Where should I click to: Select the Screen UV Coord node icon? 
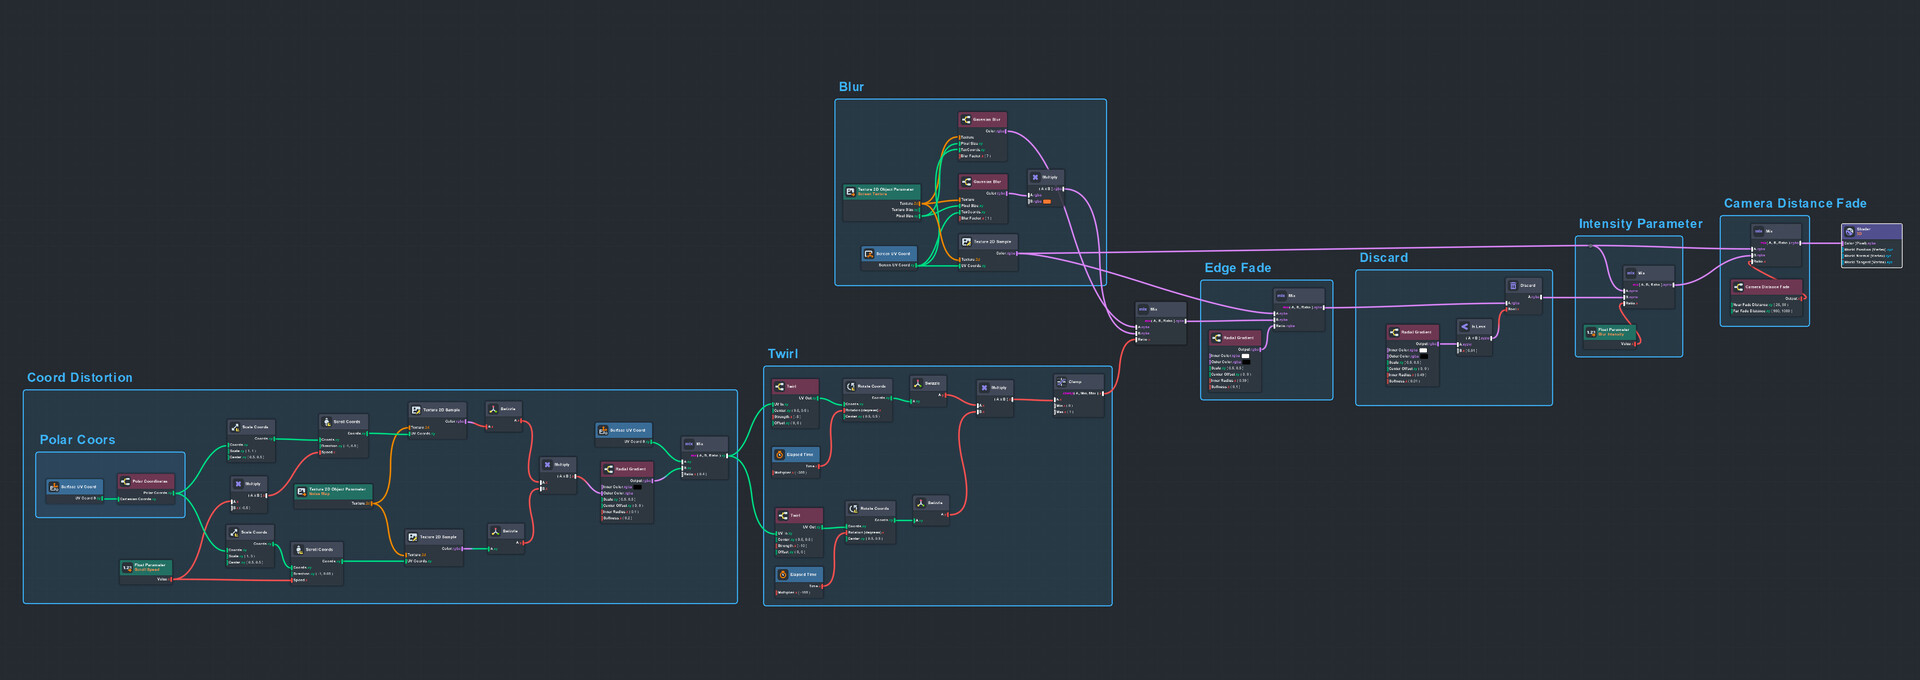point(869,254)
